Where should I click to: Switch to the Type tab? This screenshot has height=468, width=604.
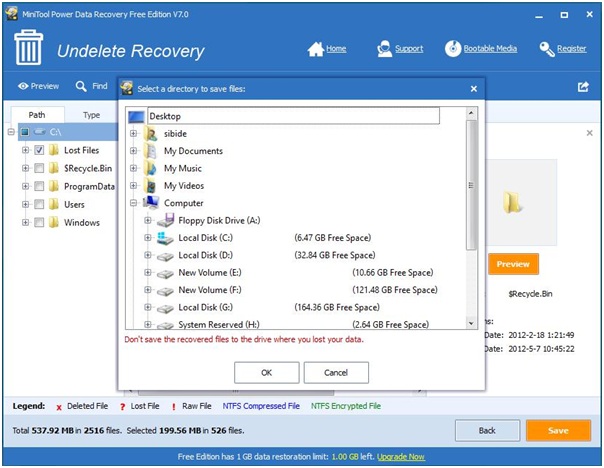91,115
